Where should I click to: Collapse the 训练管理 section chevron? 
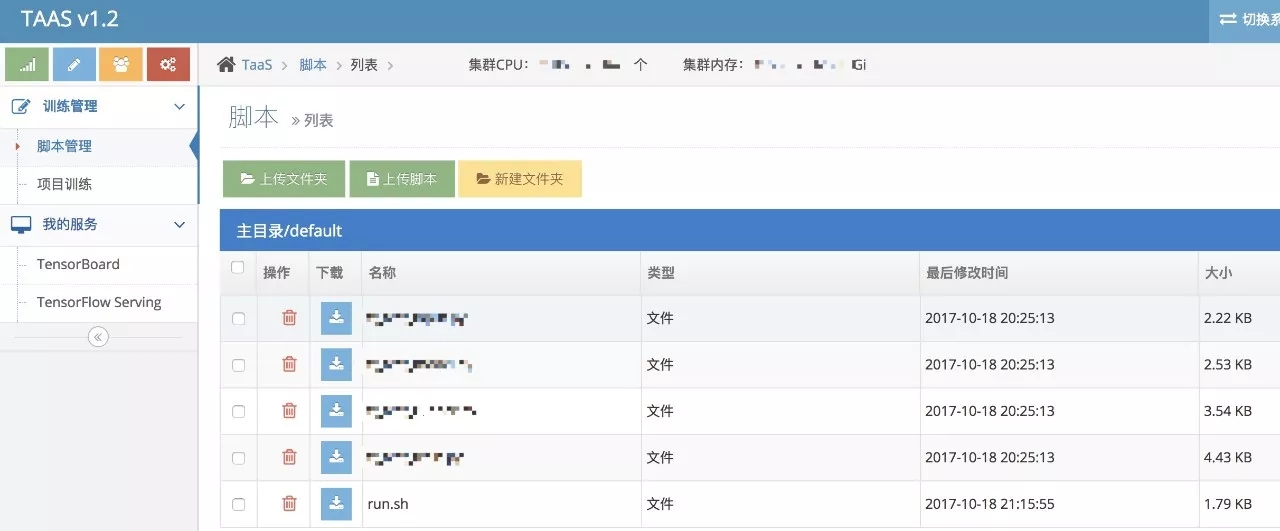pos(180,106)
